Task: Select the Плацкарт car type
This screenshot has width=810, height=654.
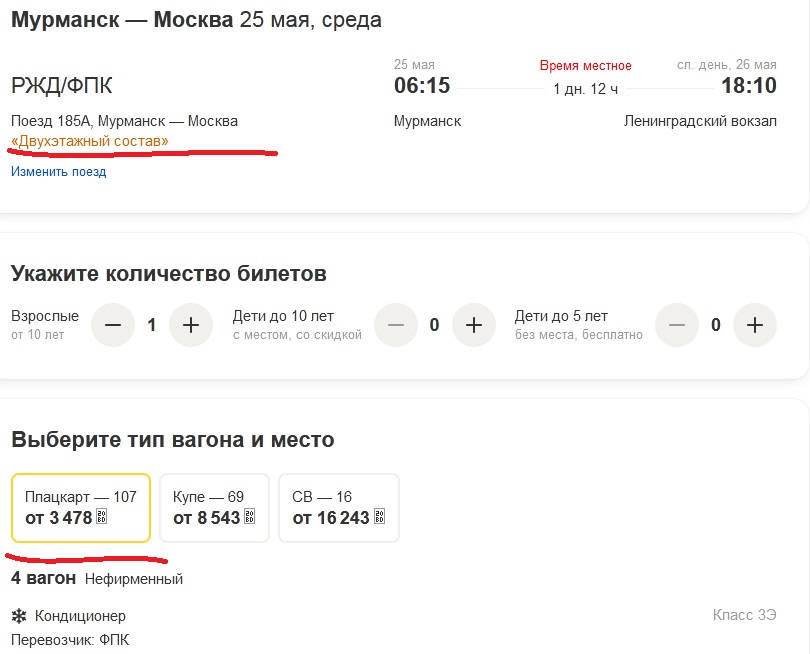Action: point(81,507)
